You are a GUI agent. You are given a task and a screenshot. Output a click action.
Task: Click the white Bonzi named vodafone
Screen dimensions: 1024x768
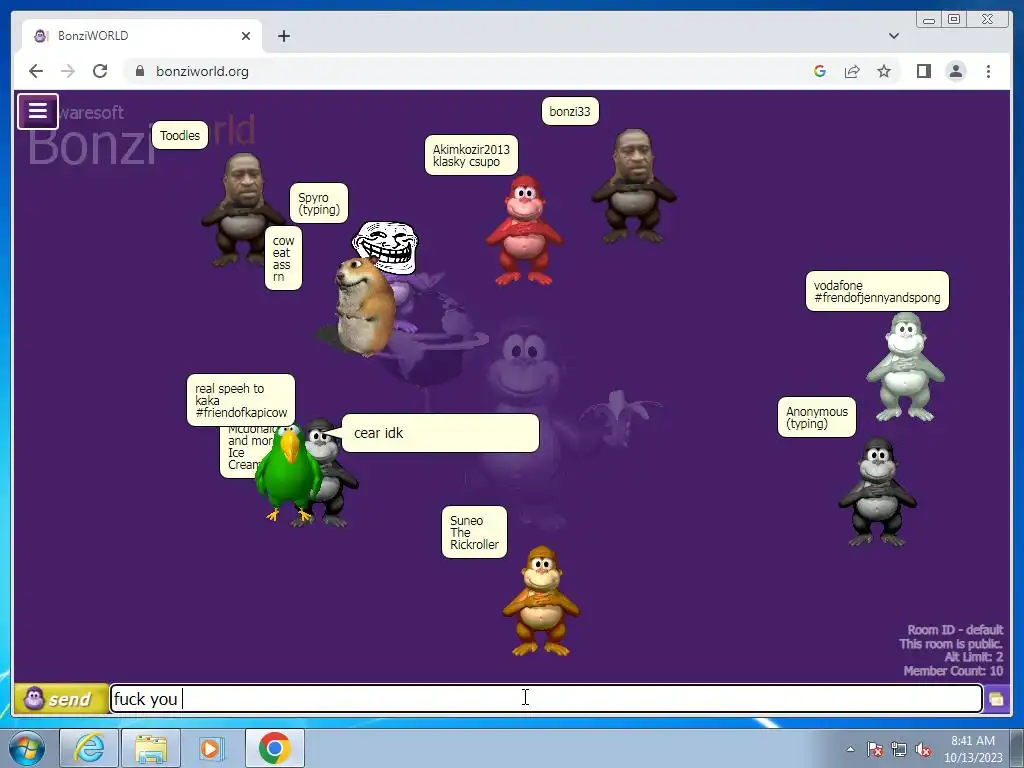click(905, 366)
